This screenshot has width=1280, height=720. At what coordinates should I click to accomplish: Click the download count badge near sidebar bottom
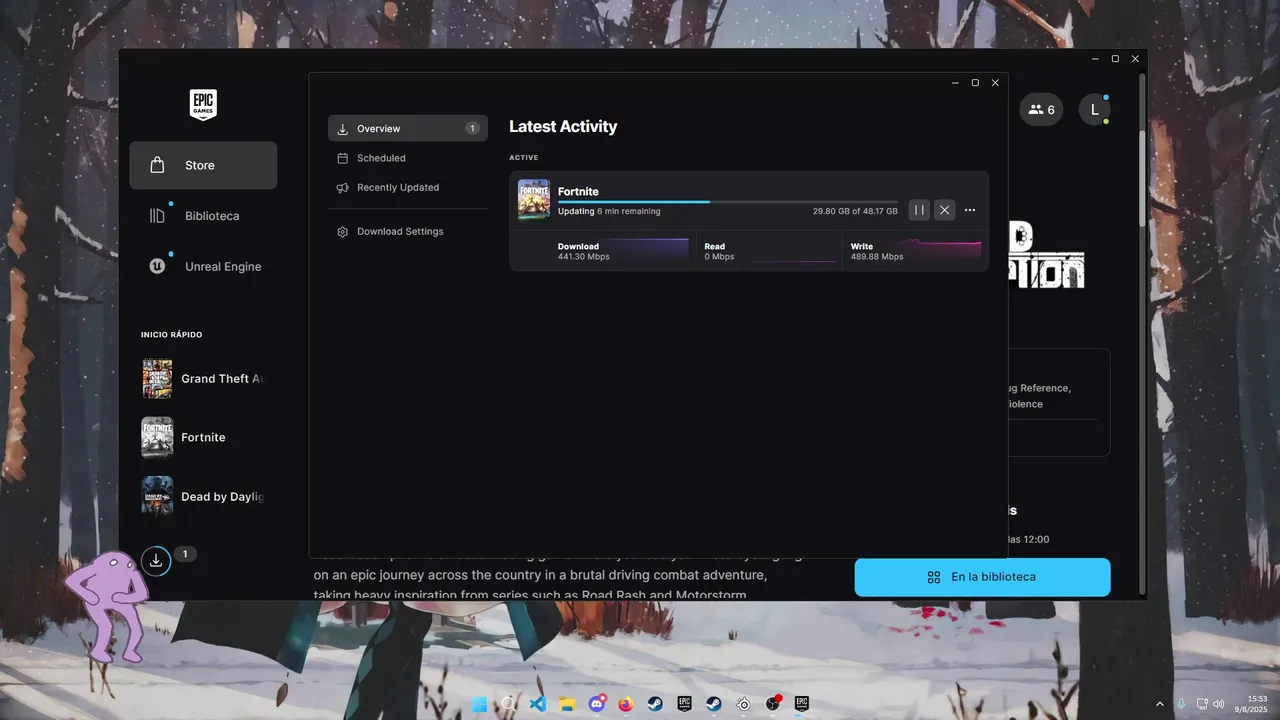coord(185,554)
